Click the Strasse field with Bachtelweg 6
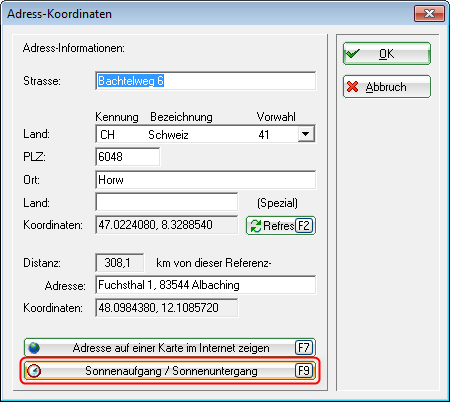The height and width of the screenshot is (402, 450). click(x=205, y=81)
